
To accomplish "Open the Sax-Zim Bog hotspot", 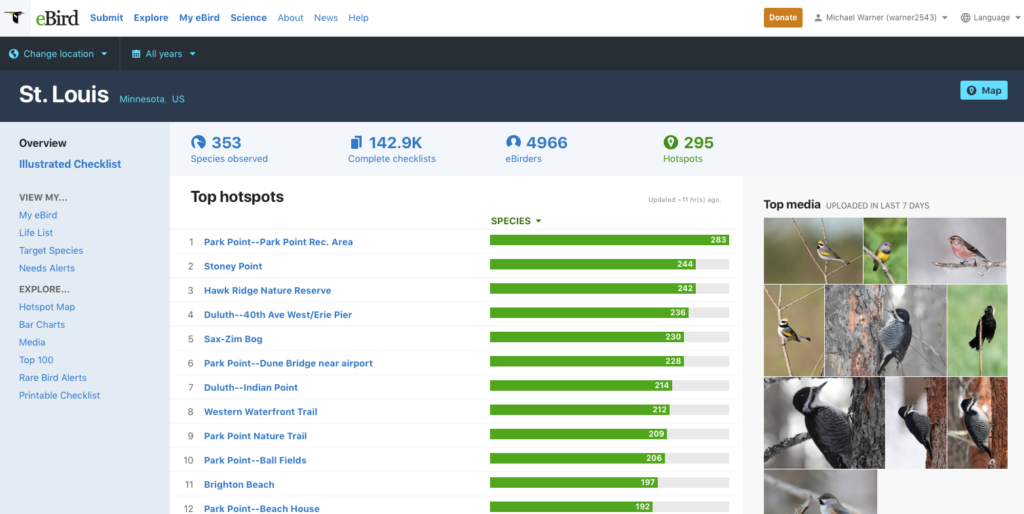I will 233,339.
